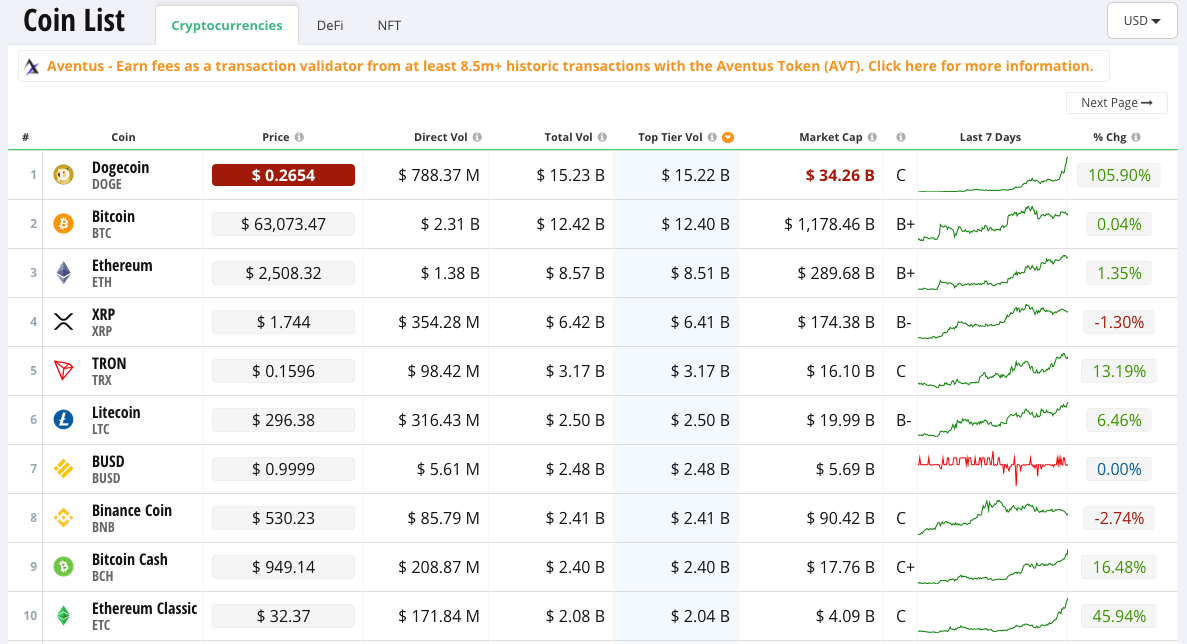
Task: Click Bitcoin market cap $ 1,178.46 B
Action: 829,224
